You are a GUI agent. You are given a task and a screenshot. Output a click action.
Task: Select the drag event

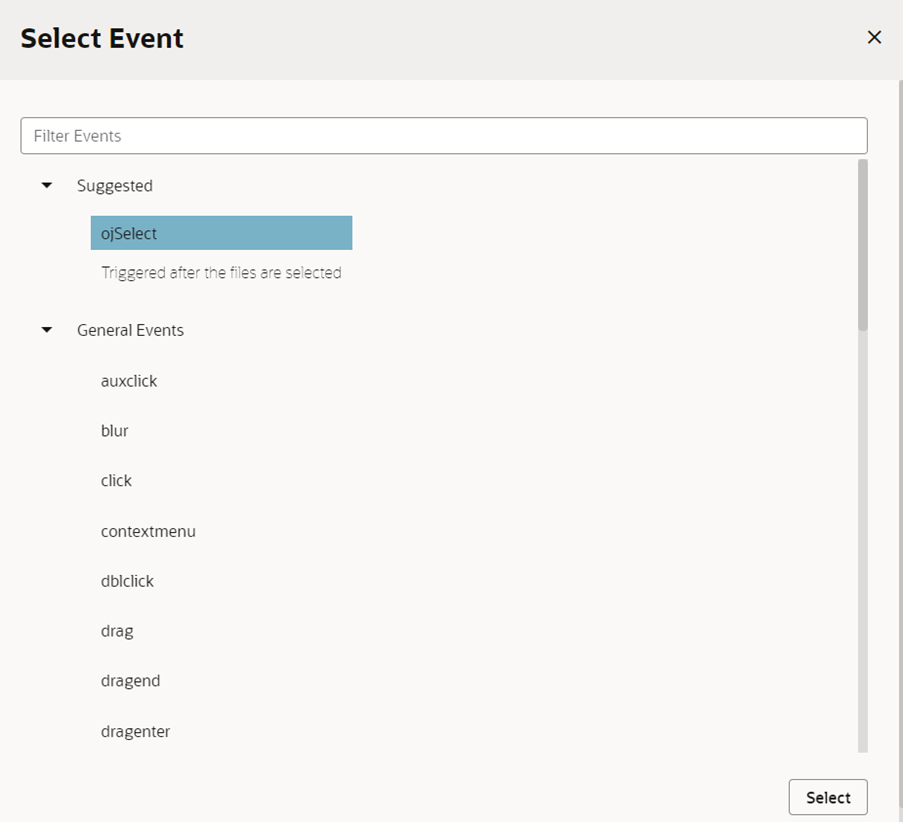point(117,631)
